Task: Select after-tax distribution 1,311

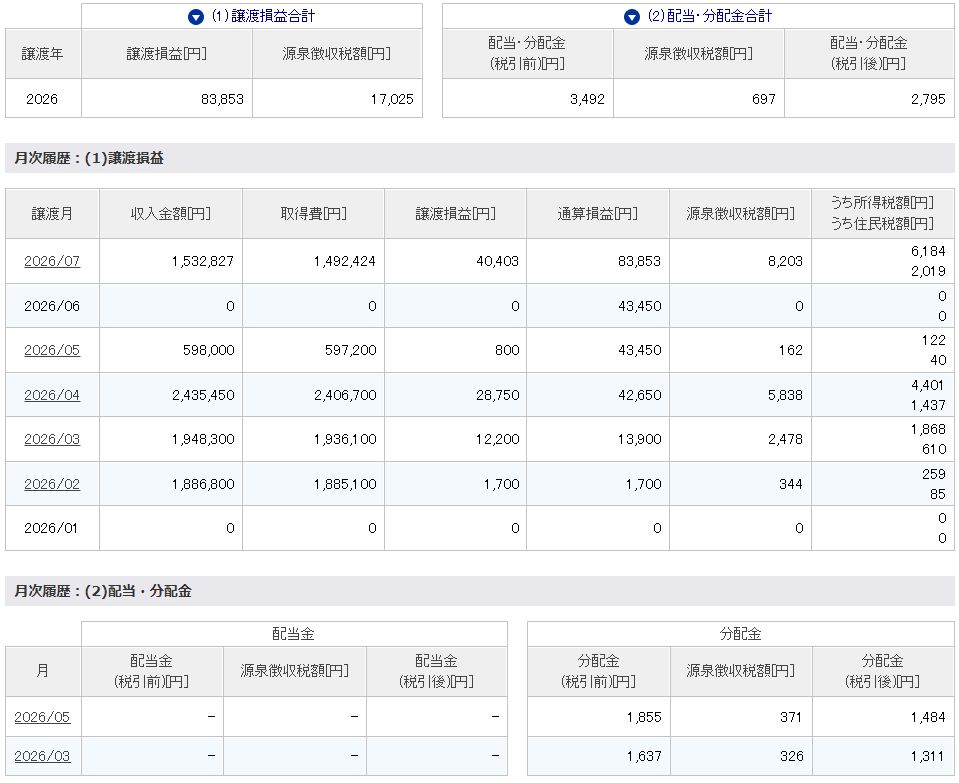Action: click(928, 756)
